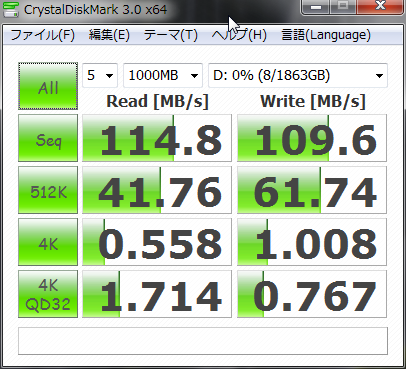This screenshot has height=369, width=406.
Task: Click the Seq read result 114.8
Action: coord(157,138)
